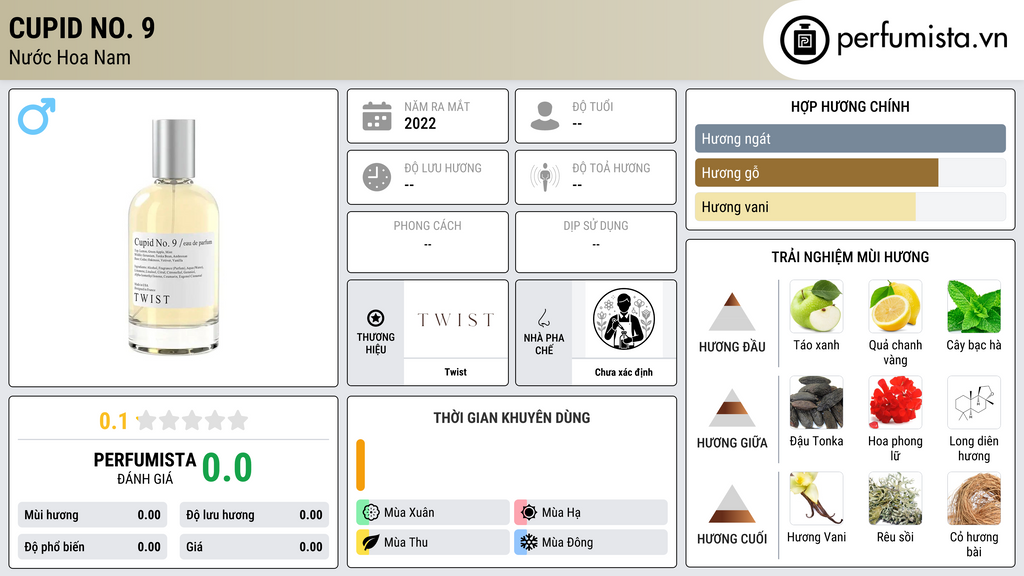Image resolution: width=1024 pixels, height=576 pixels.
Task: Select the Hương Vani vanilla note
Action: 816,498
